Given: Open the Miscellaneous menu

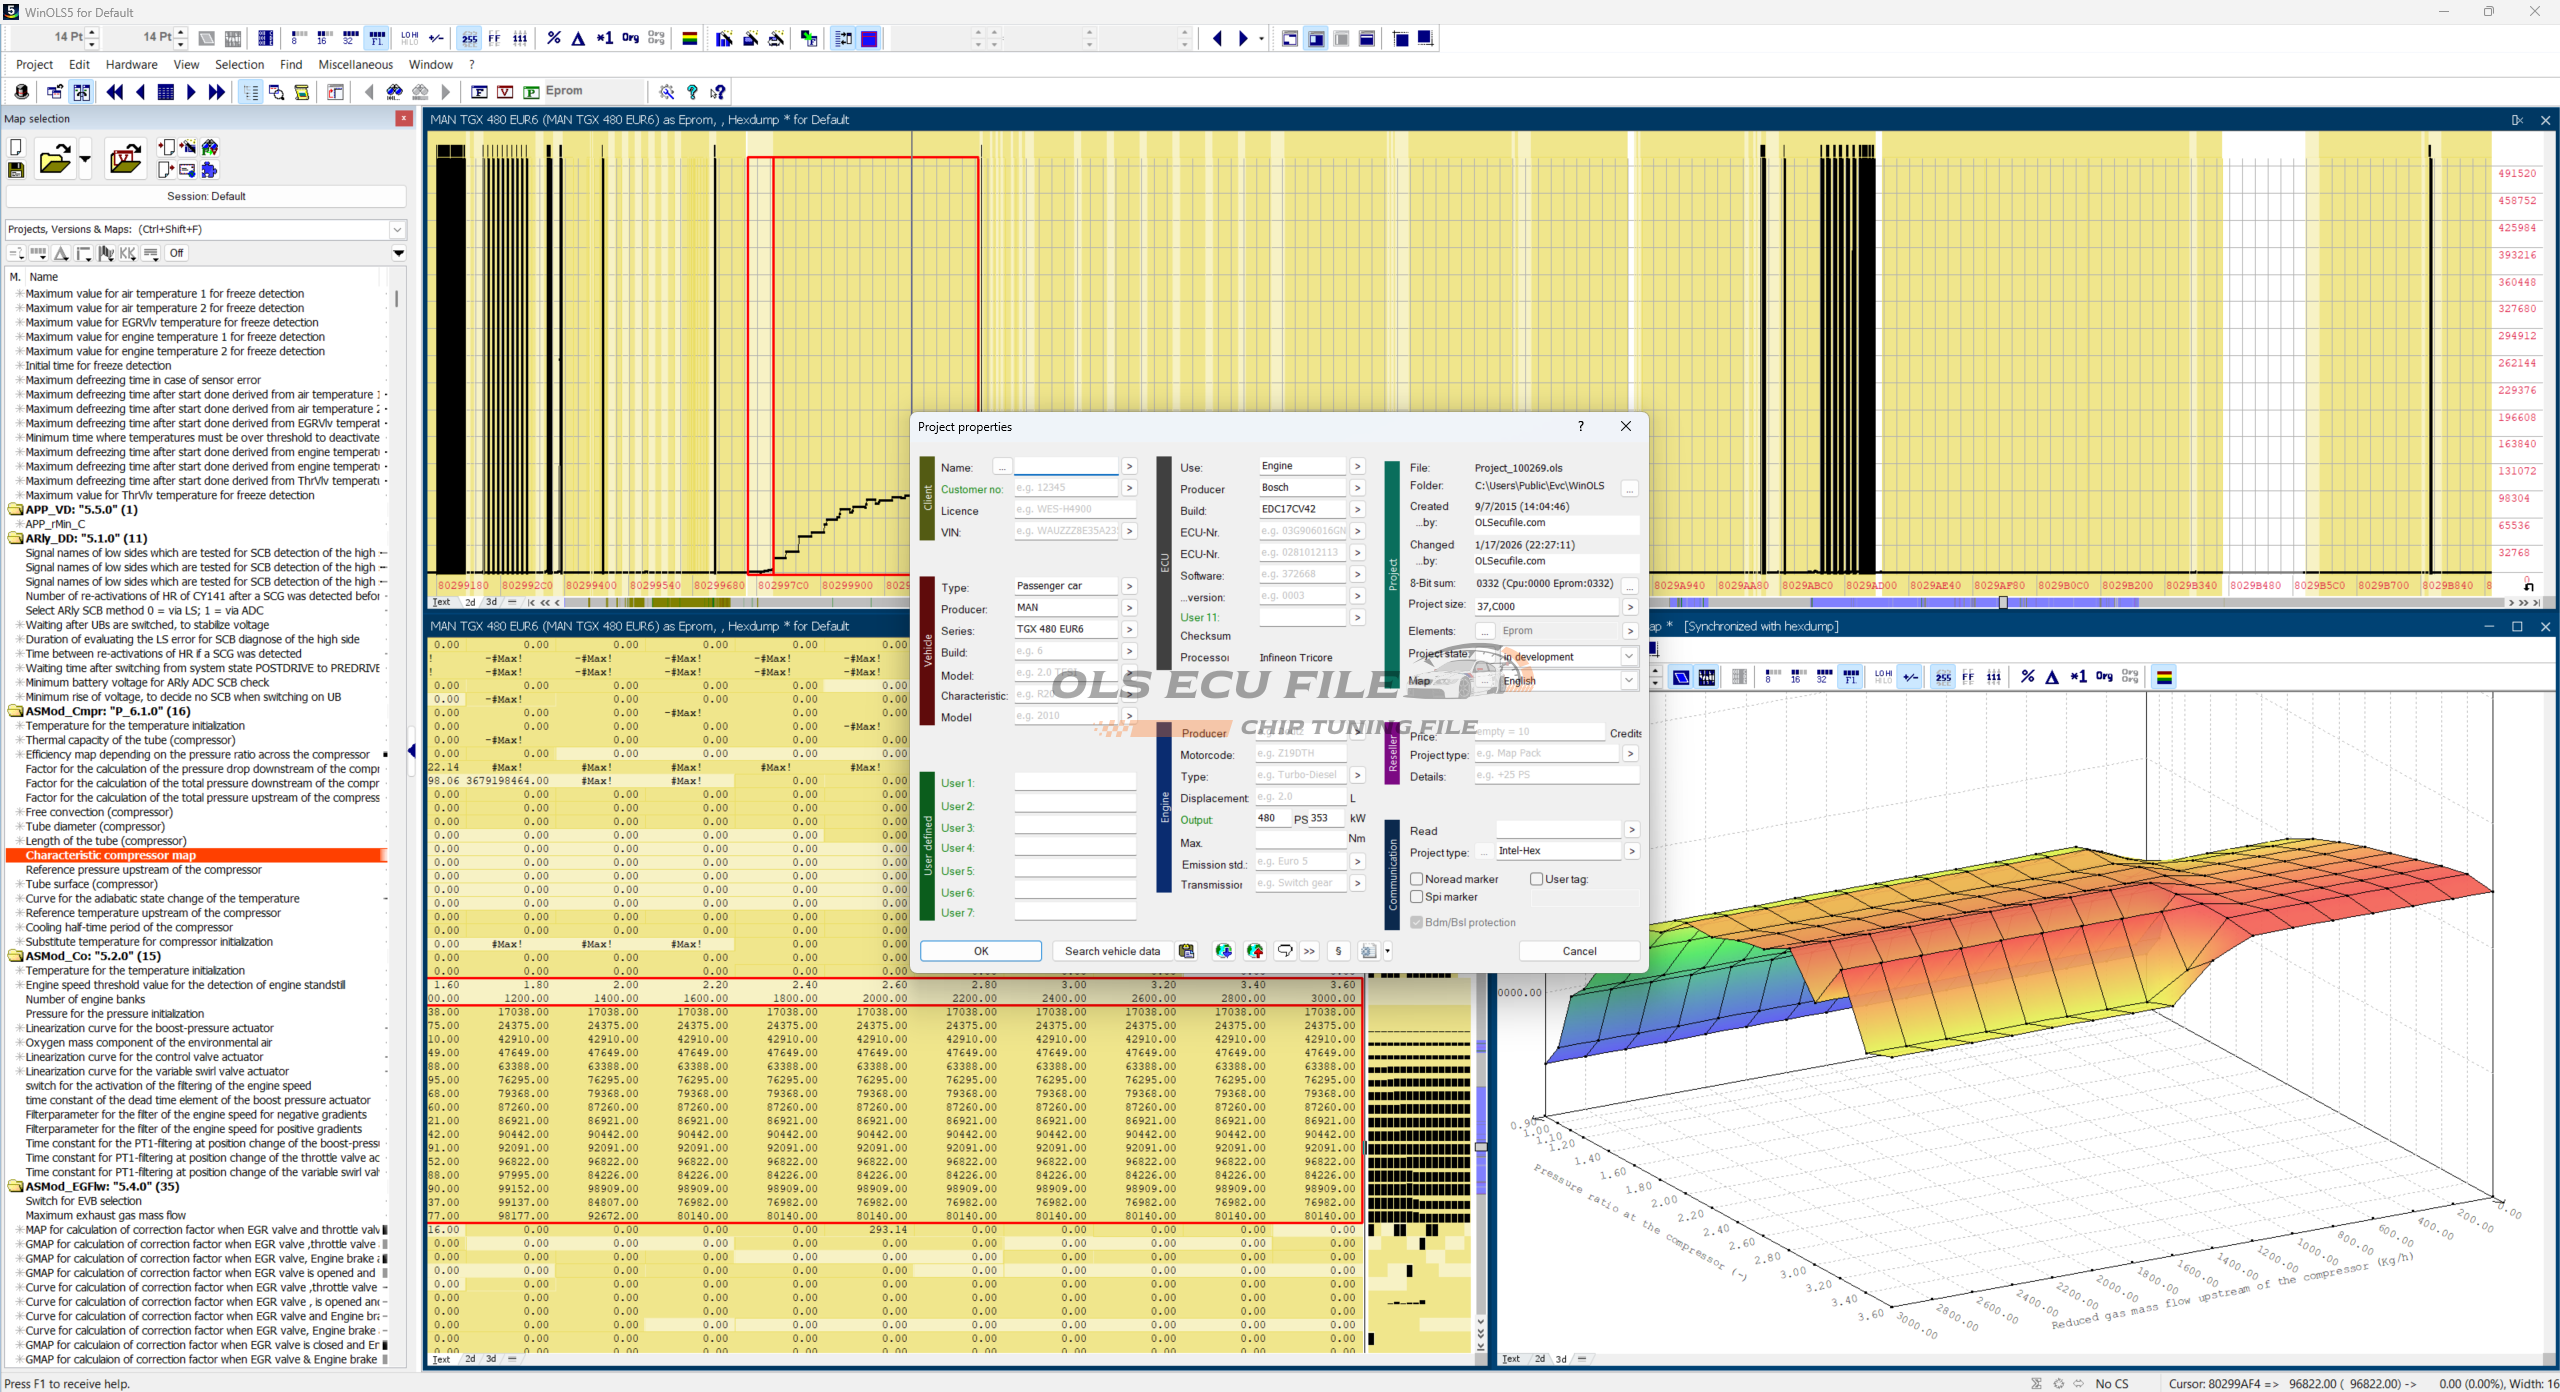Looking at the screenshot, I should pyautogui.click(x=355, y=65).
